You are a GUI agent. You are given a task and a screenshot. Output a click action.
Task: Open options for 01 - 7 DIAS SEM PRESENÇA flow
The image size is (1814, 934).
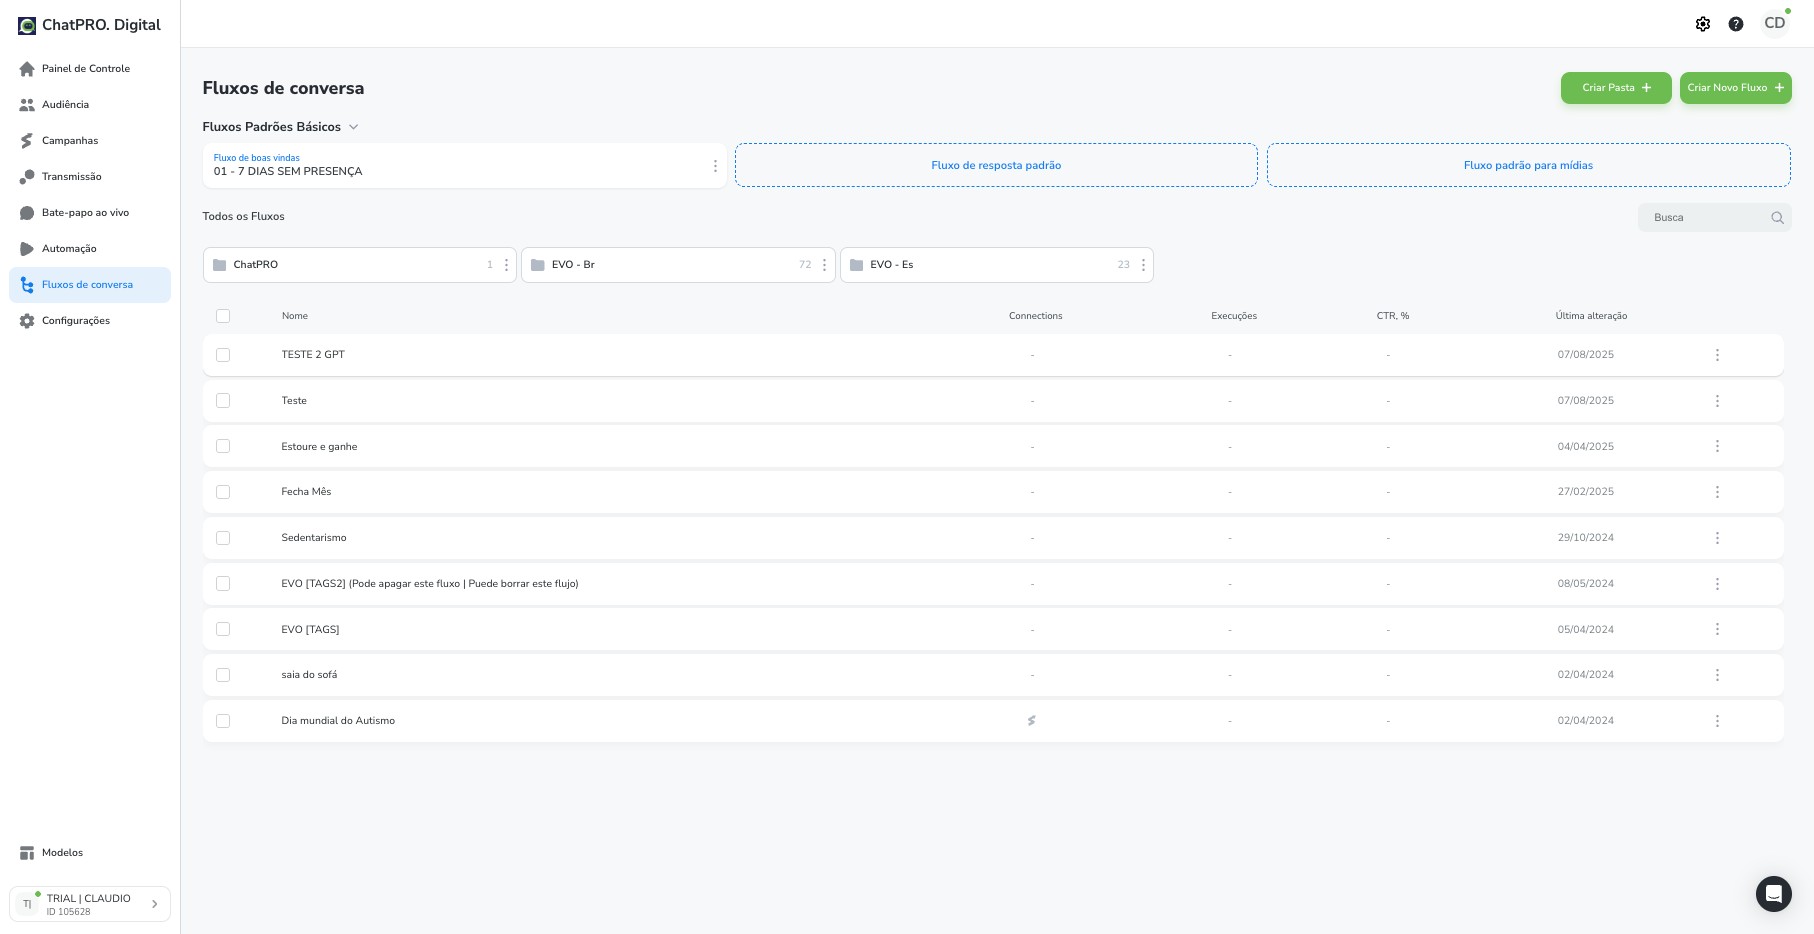(x=715, y=166)
